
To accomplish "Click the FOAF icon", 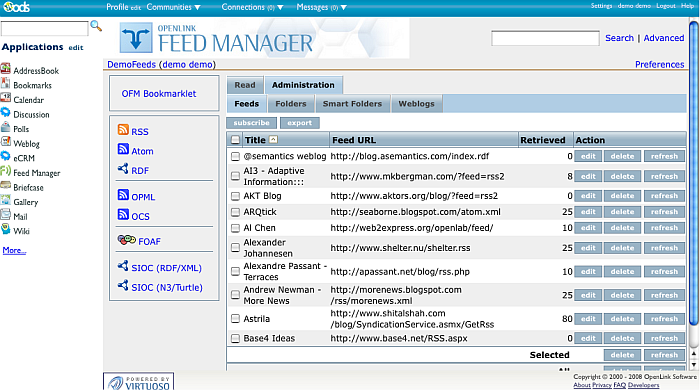I will (x=126, y=240).
